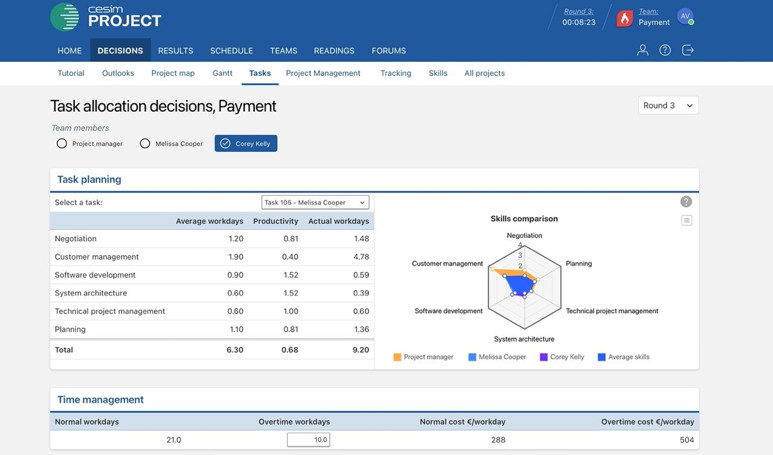Select the Project manager radio button
The width and height of the screenshot is (773, 455).
(62, 144)
